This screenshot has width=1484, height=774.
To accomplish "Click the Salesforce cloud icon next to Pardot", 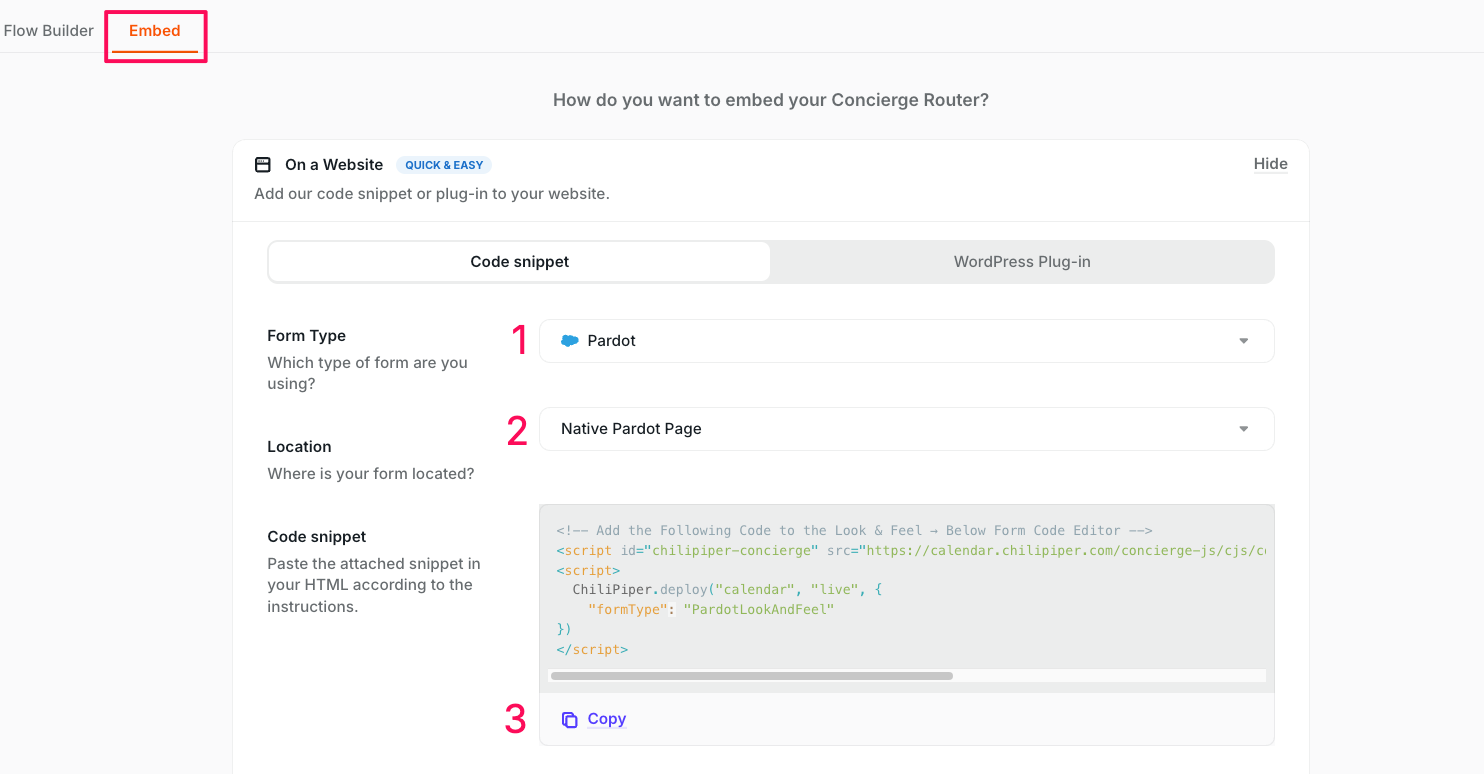I will [570, 341].
